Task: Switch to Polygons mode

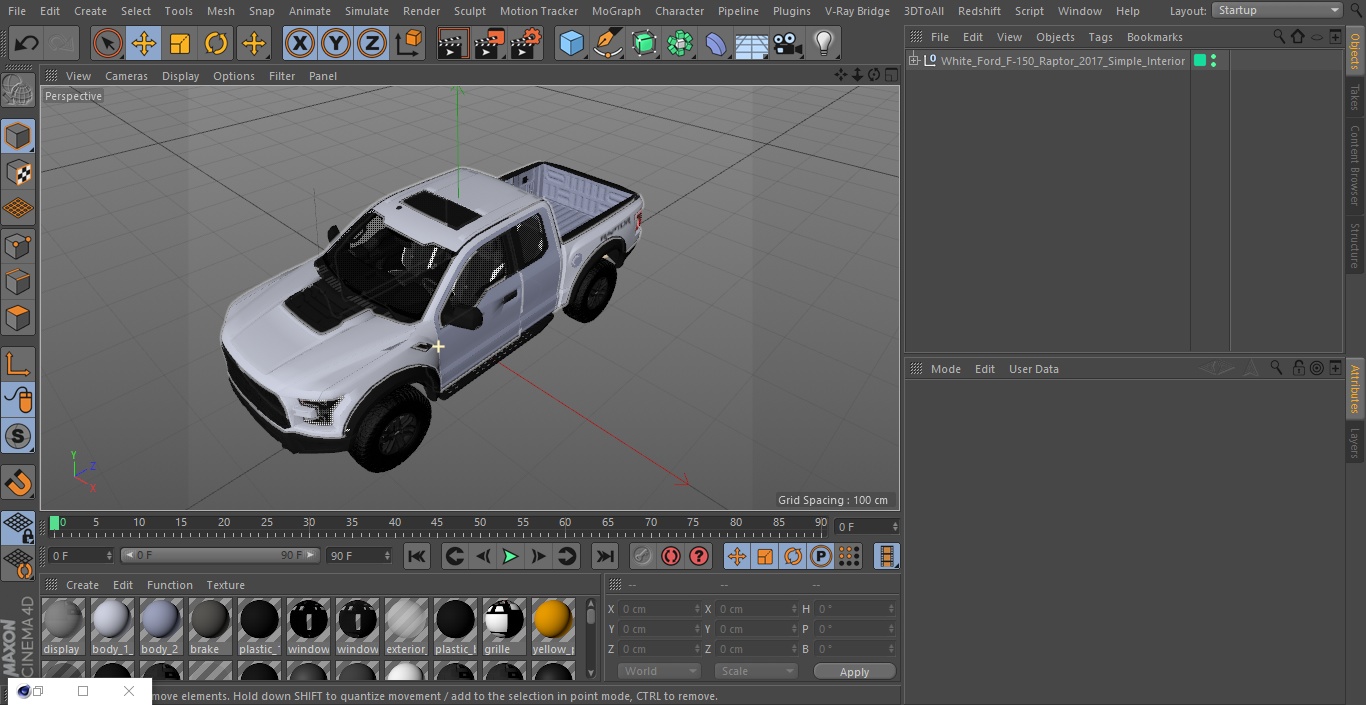Action: tap(18, 318)
